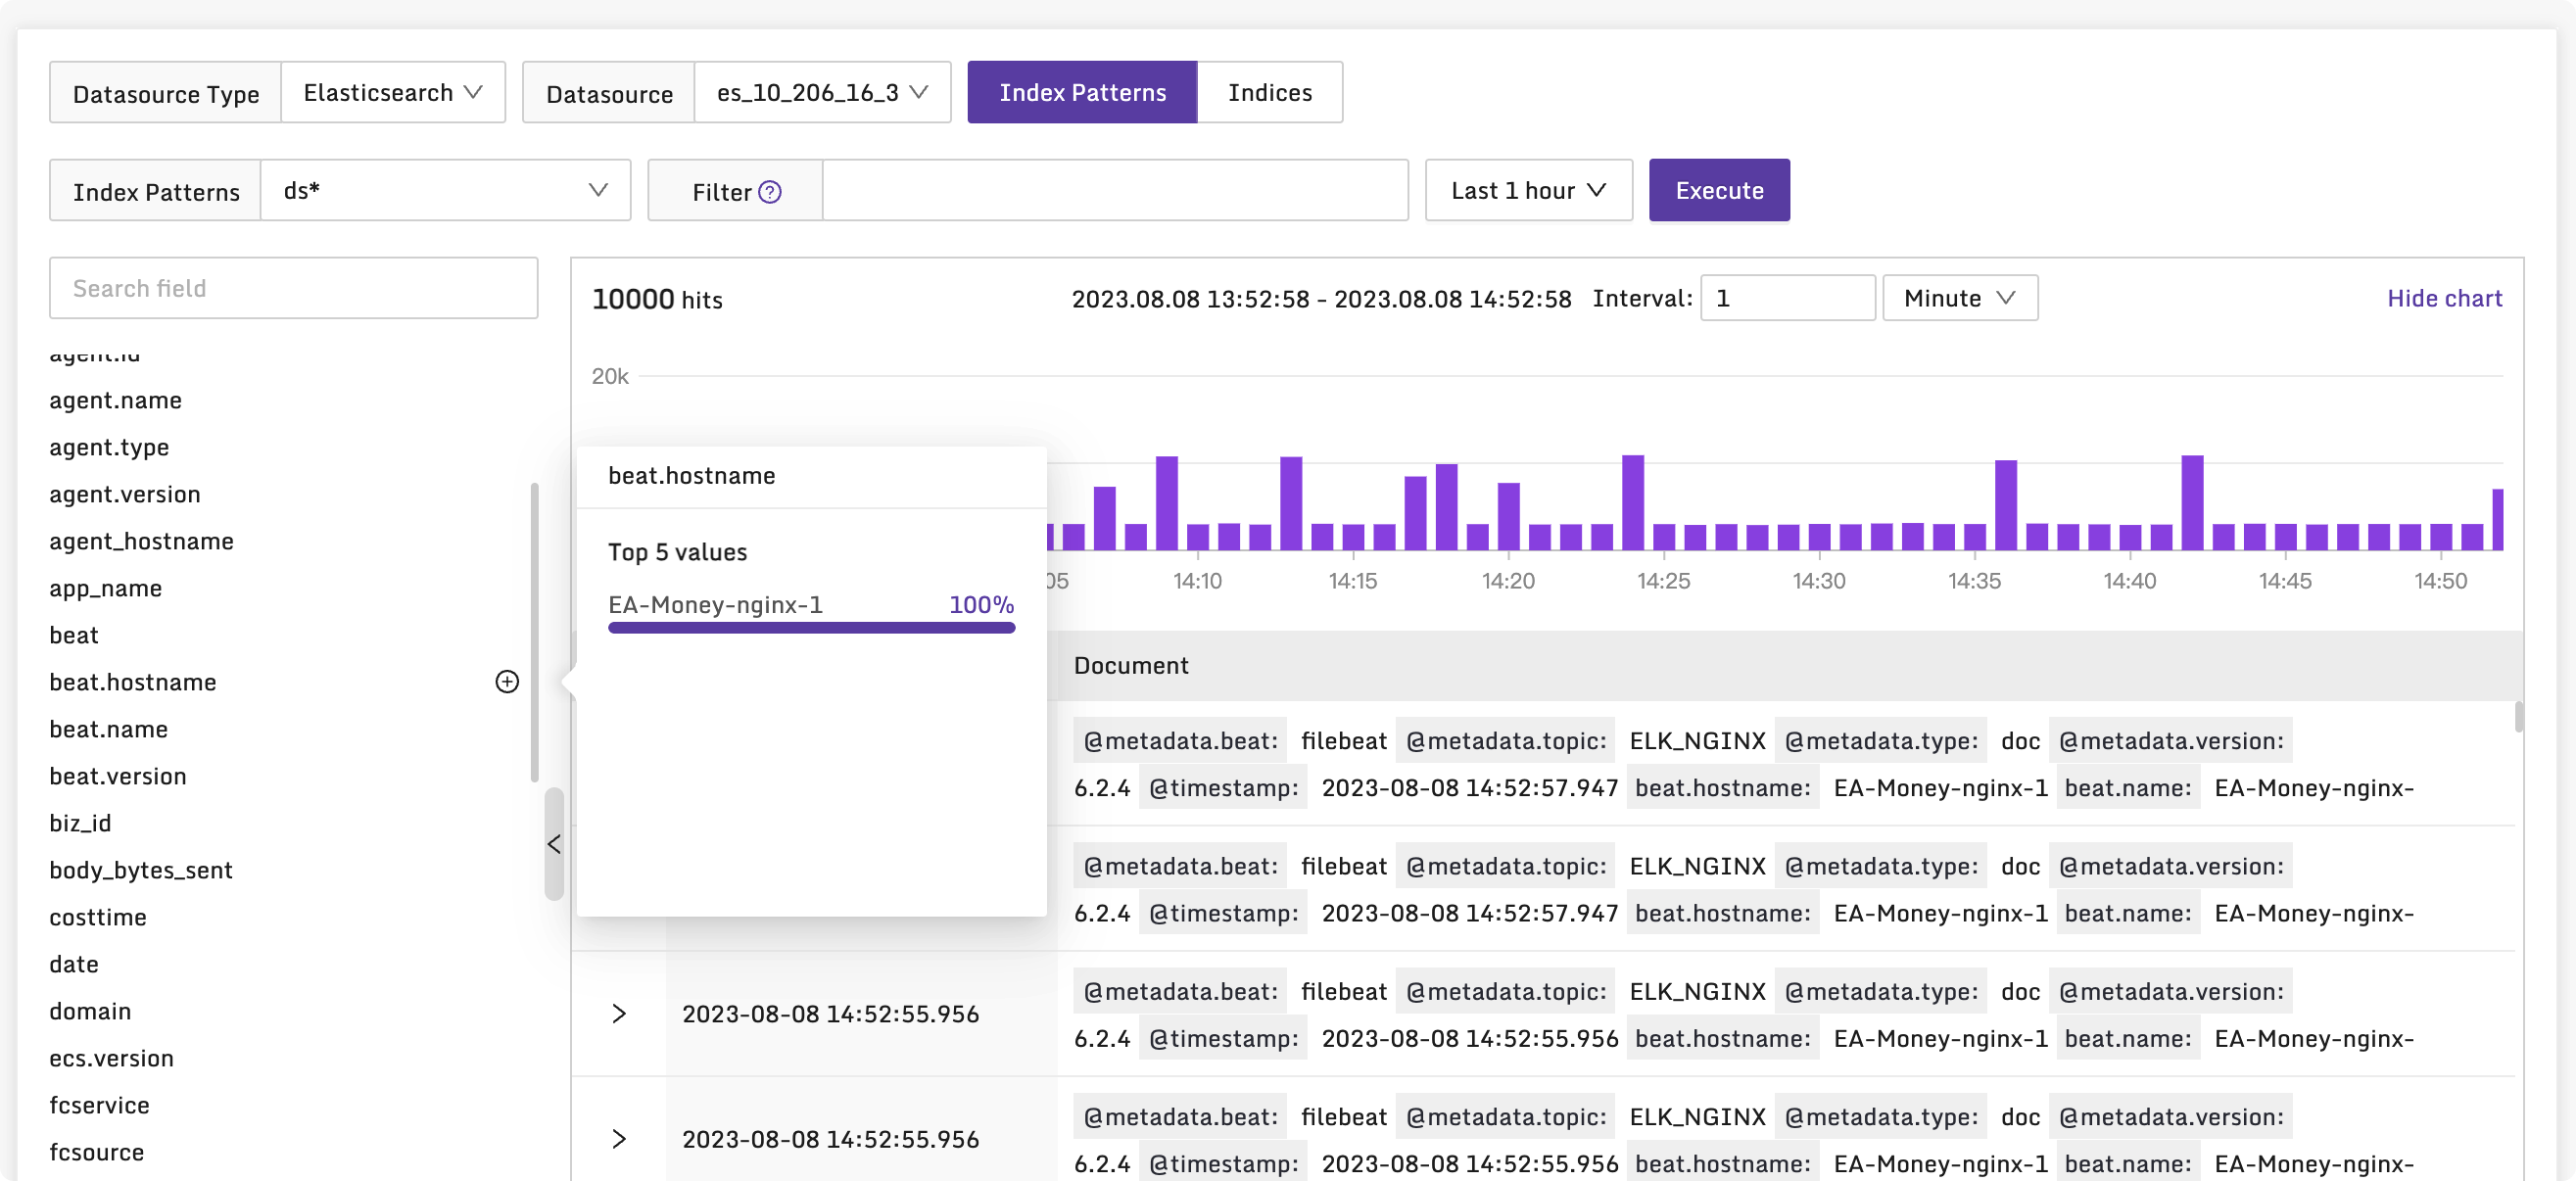This screenshot has width=2576, height=1181.
Task: Click the Document column header
Action: pos(1131,665)
